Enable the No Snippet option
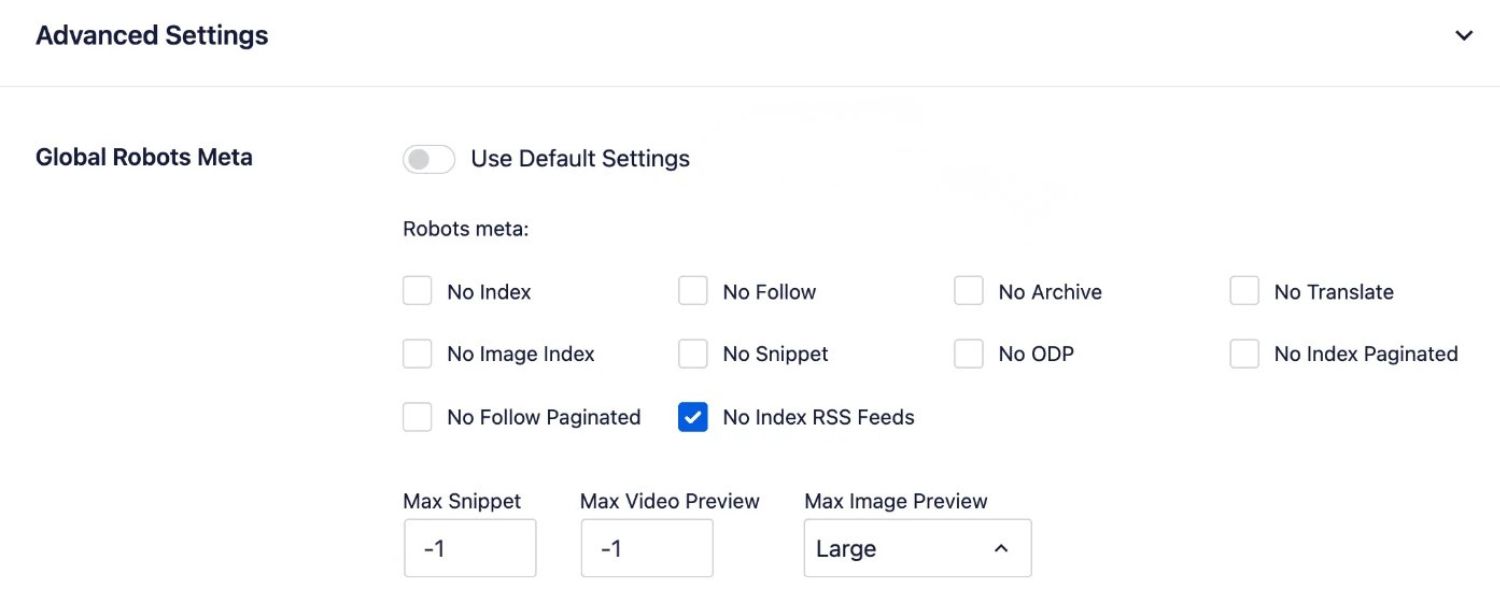Screen dimensions: 1500x600 pyautogui.click(x=693, y=353)
